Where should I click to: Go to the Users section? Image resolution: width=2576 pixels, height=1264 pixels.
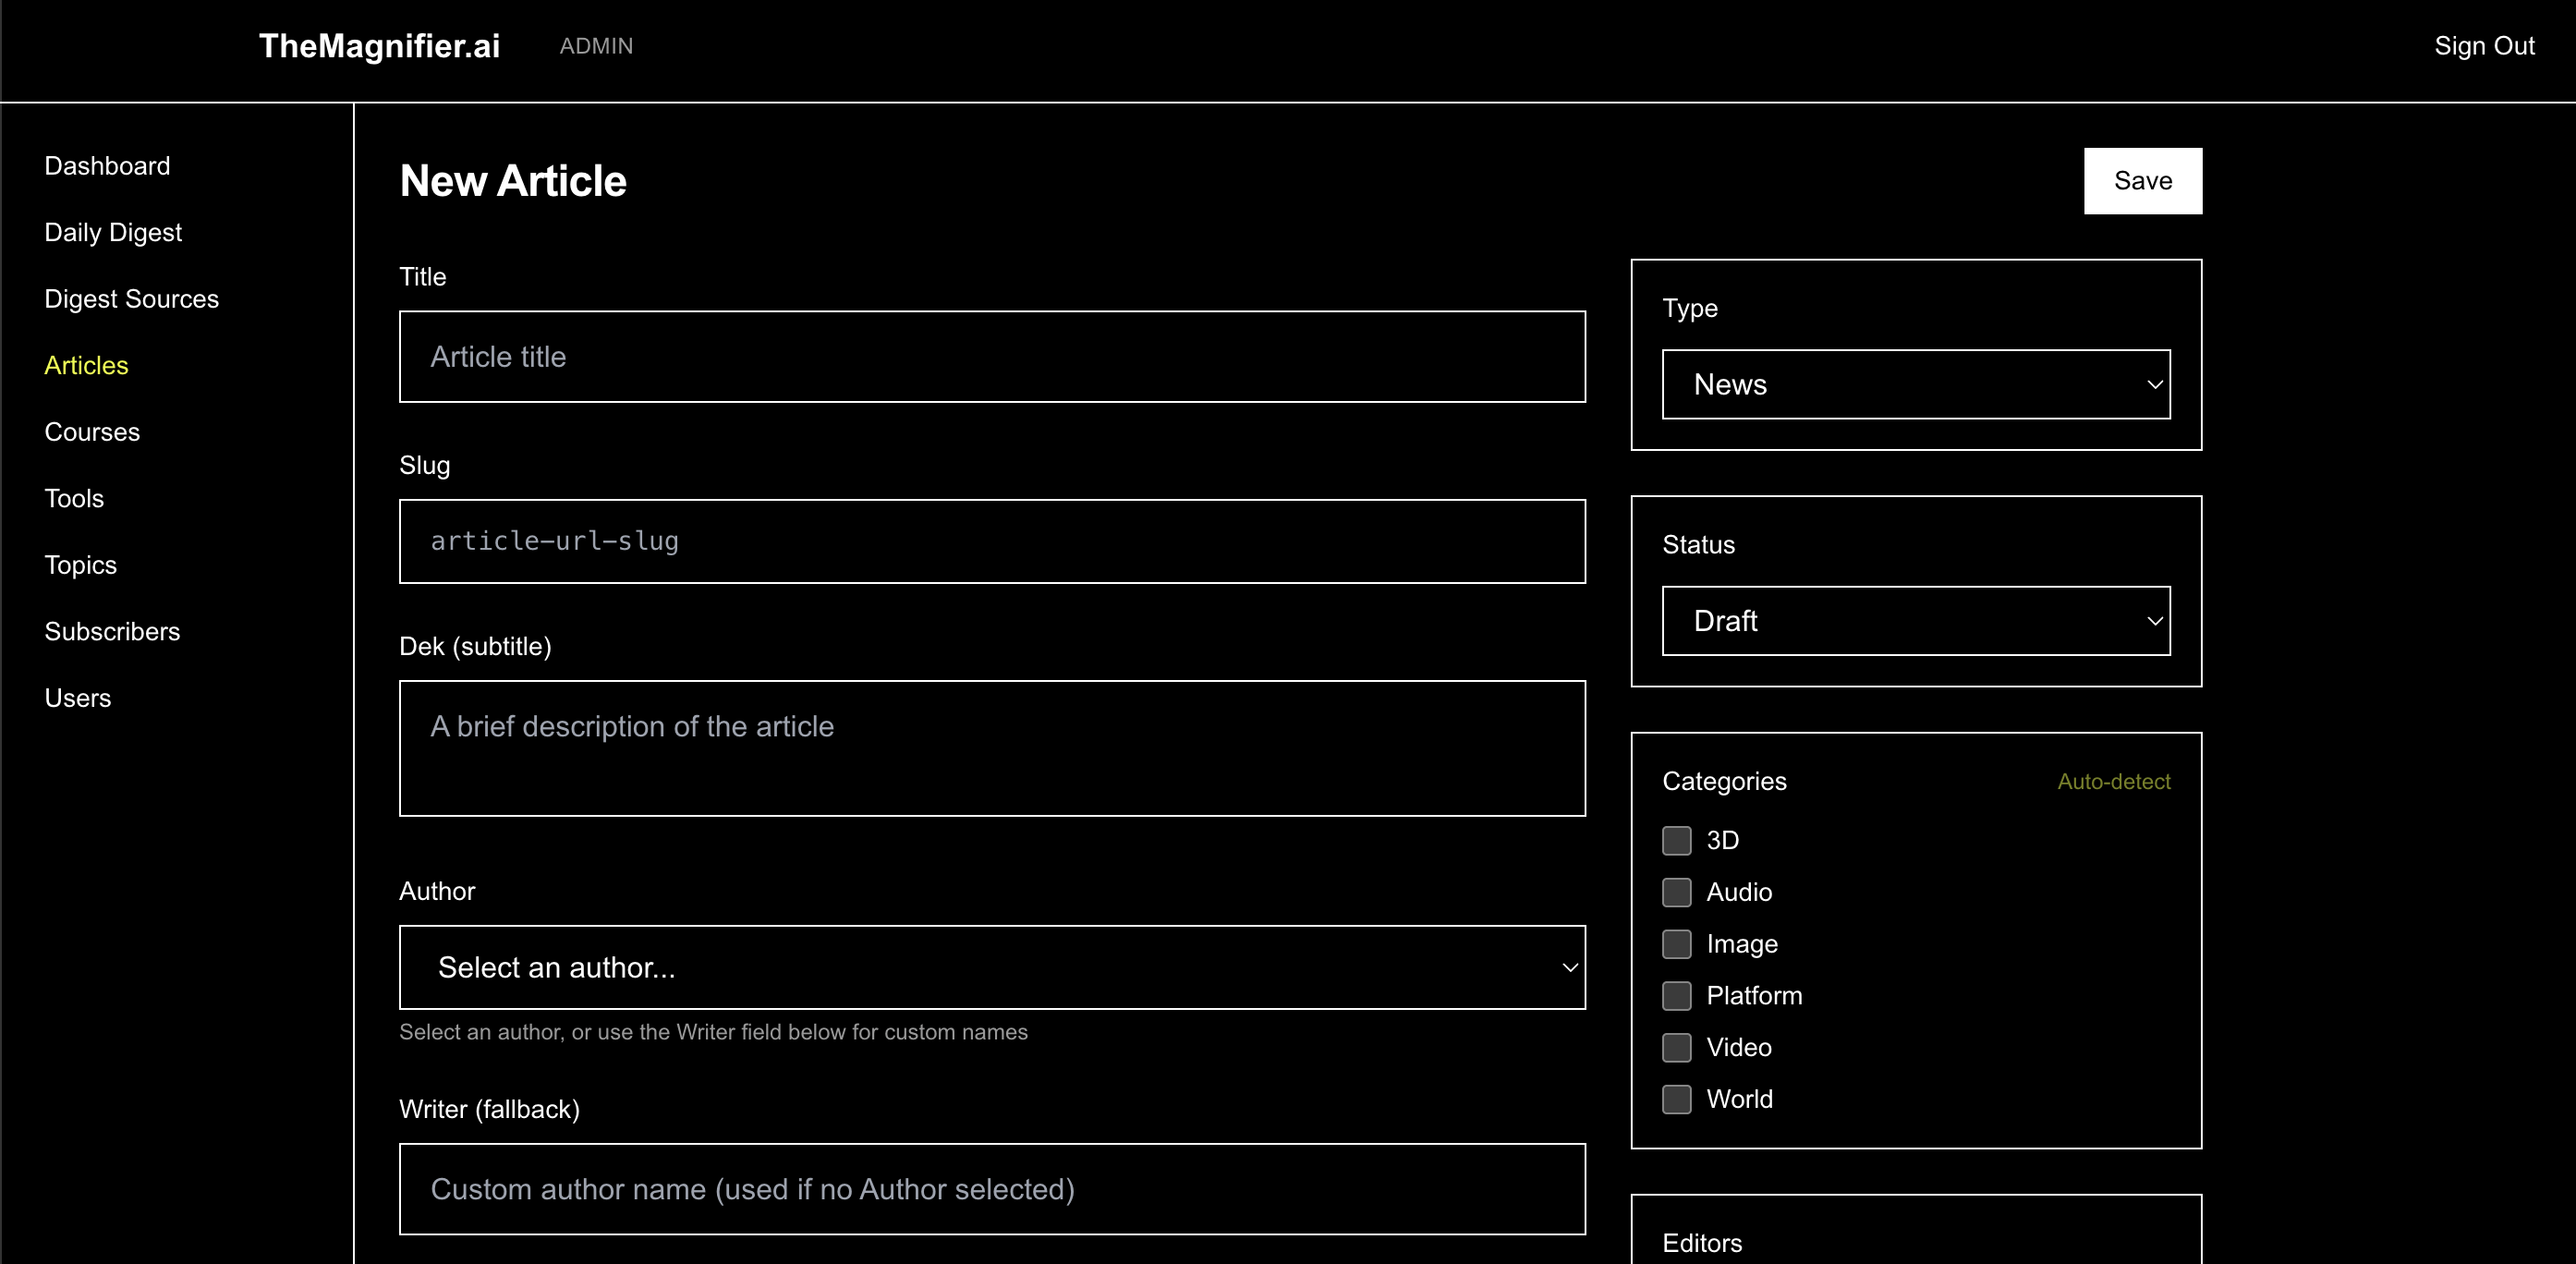click(x=78, y=698)
